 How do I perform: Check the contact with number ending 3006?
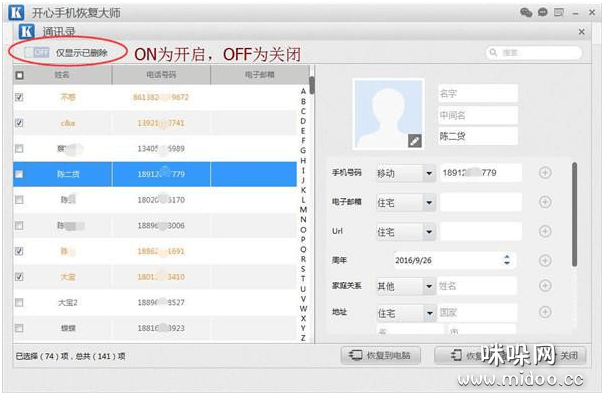[19, 225]
